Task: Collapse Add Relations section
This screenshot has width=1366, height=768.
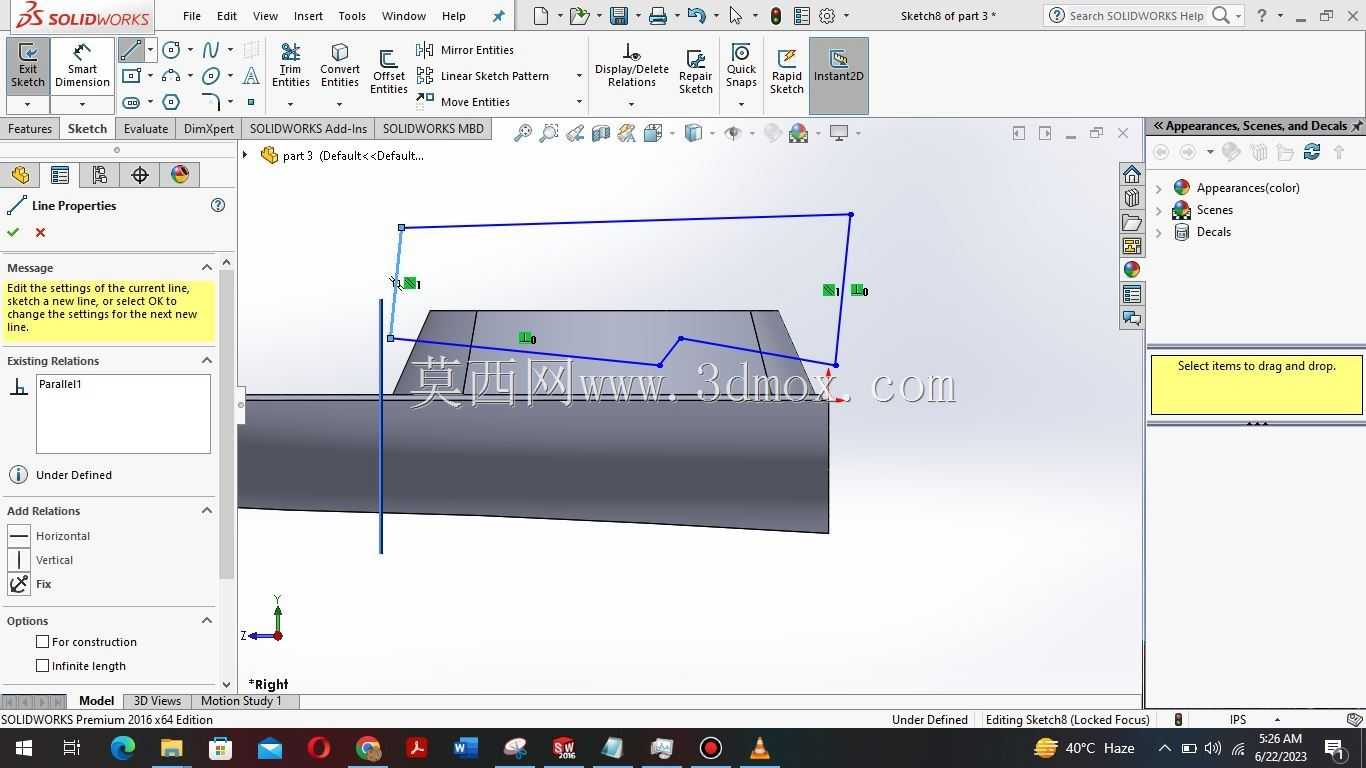Action: point(207,511)
